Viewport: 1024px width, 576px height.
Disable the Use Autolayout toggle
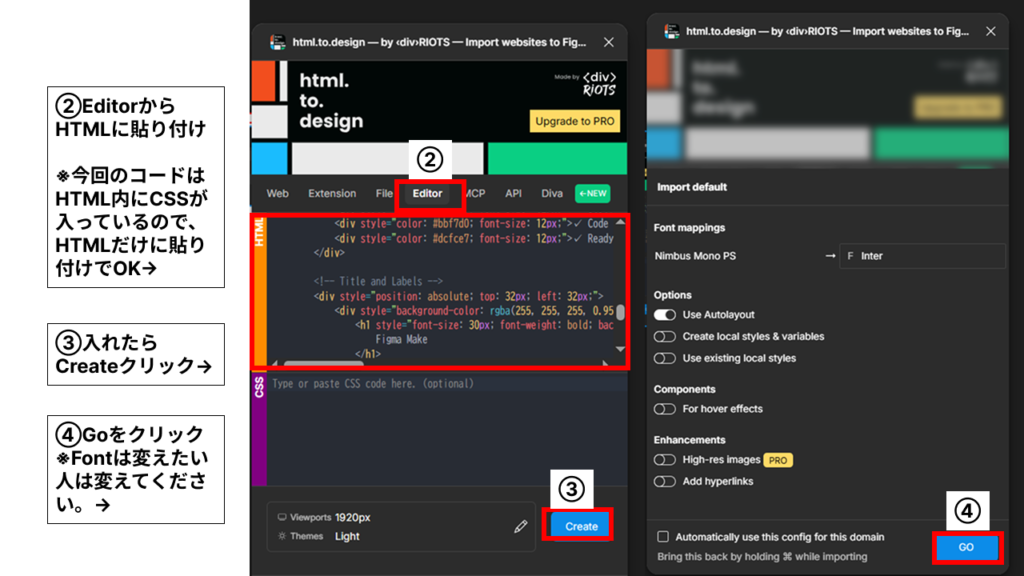(x=665, y=315)
